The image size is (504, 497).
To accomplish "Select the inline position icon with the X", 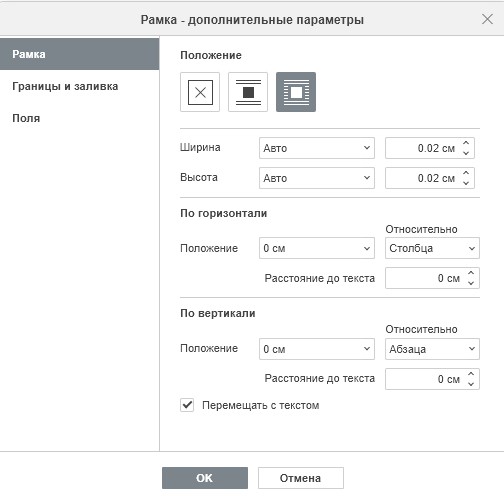I will [x=200, y=92].
